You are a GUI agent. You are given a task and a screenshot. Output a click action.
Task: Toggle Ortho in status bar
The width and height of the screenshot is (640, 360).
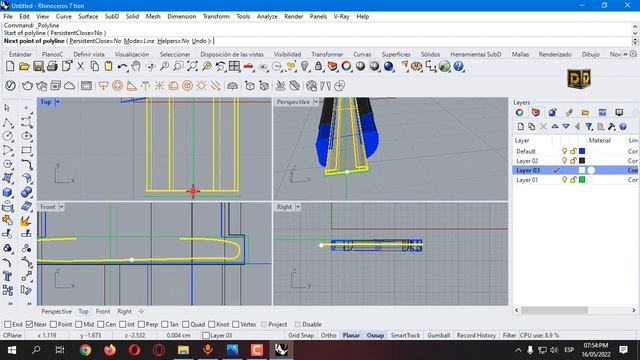click(x=329, y=335)
